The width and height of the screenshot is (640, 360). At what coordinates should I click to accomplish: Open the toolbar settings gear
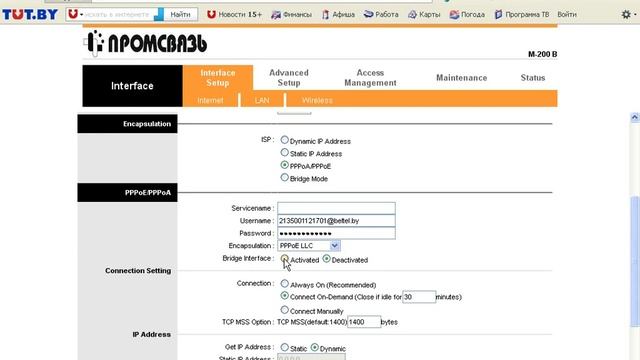(x=626, y=14)
